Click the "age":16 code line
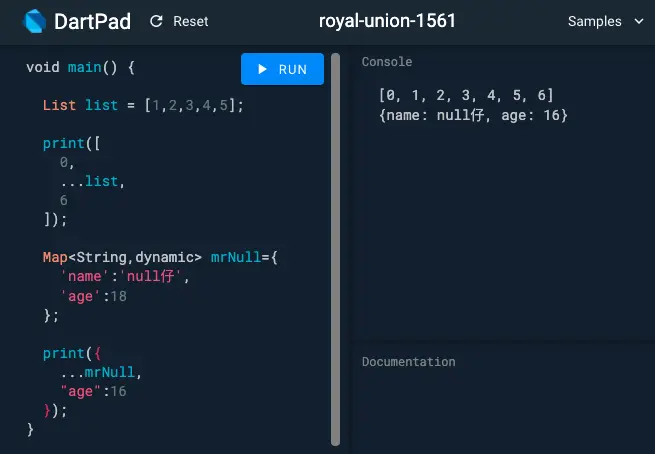The image size is (655, 454). point(93,391)
